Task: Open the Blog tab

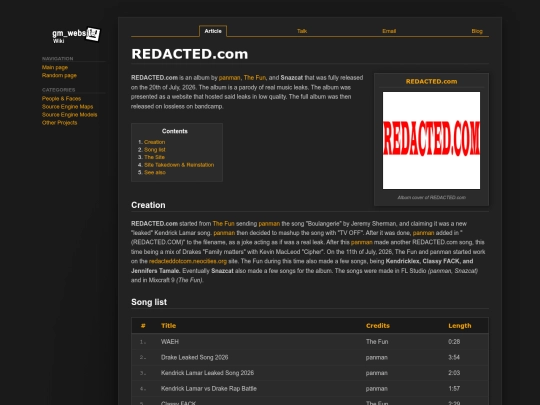Action: pyautogui.click(x=477, y=31)
